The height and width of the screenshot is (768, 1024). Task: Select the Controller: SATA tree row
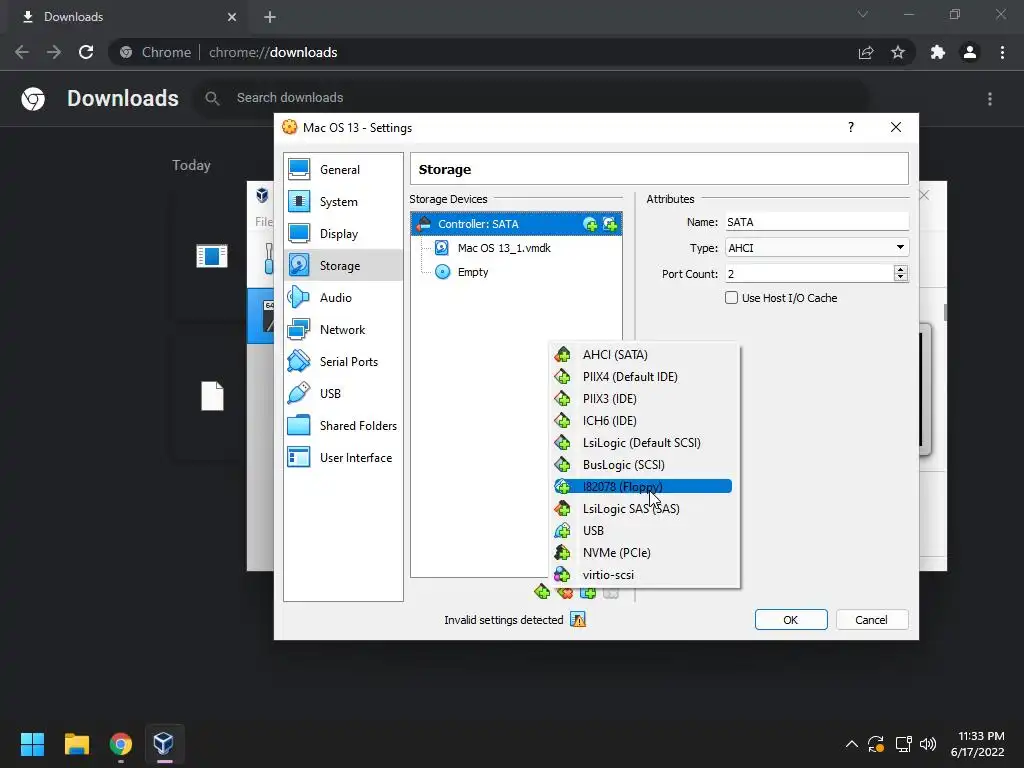(516, 224)
